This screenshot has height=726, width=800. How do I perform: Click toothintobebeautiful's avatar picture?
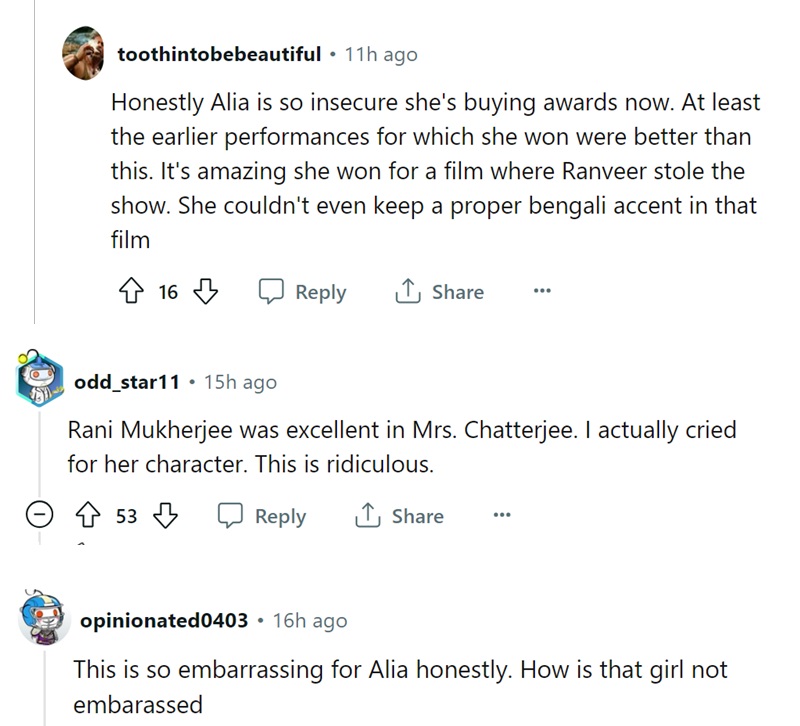pos(86,52)
